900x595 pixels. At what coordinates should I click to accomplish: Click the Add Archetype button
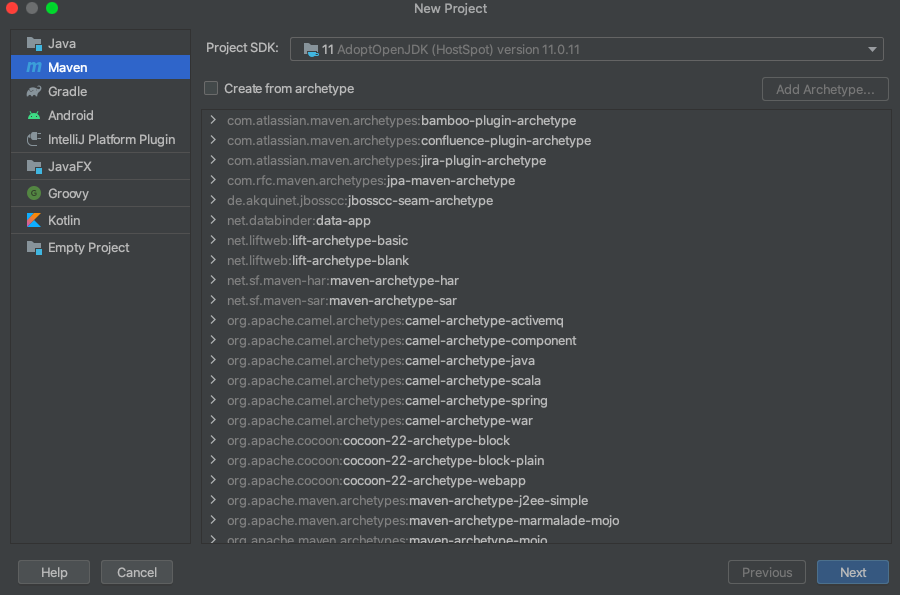tap(825, 90)
